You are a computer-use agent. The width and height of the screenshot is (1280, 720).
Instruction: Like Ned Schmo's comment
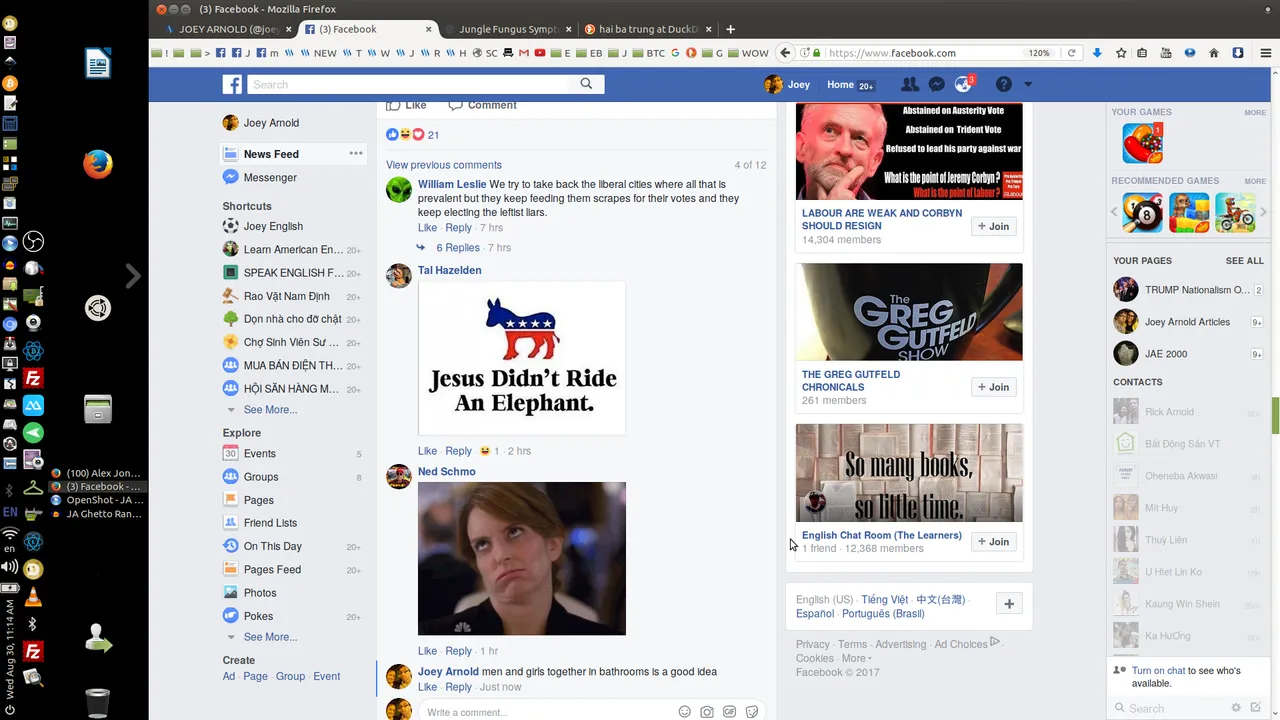427,651
